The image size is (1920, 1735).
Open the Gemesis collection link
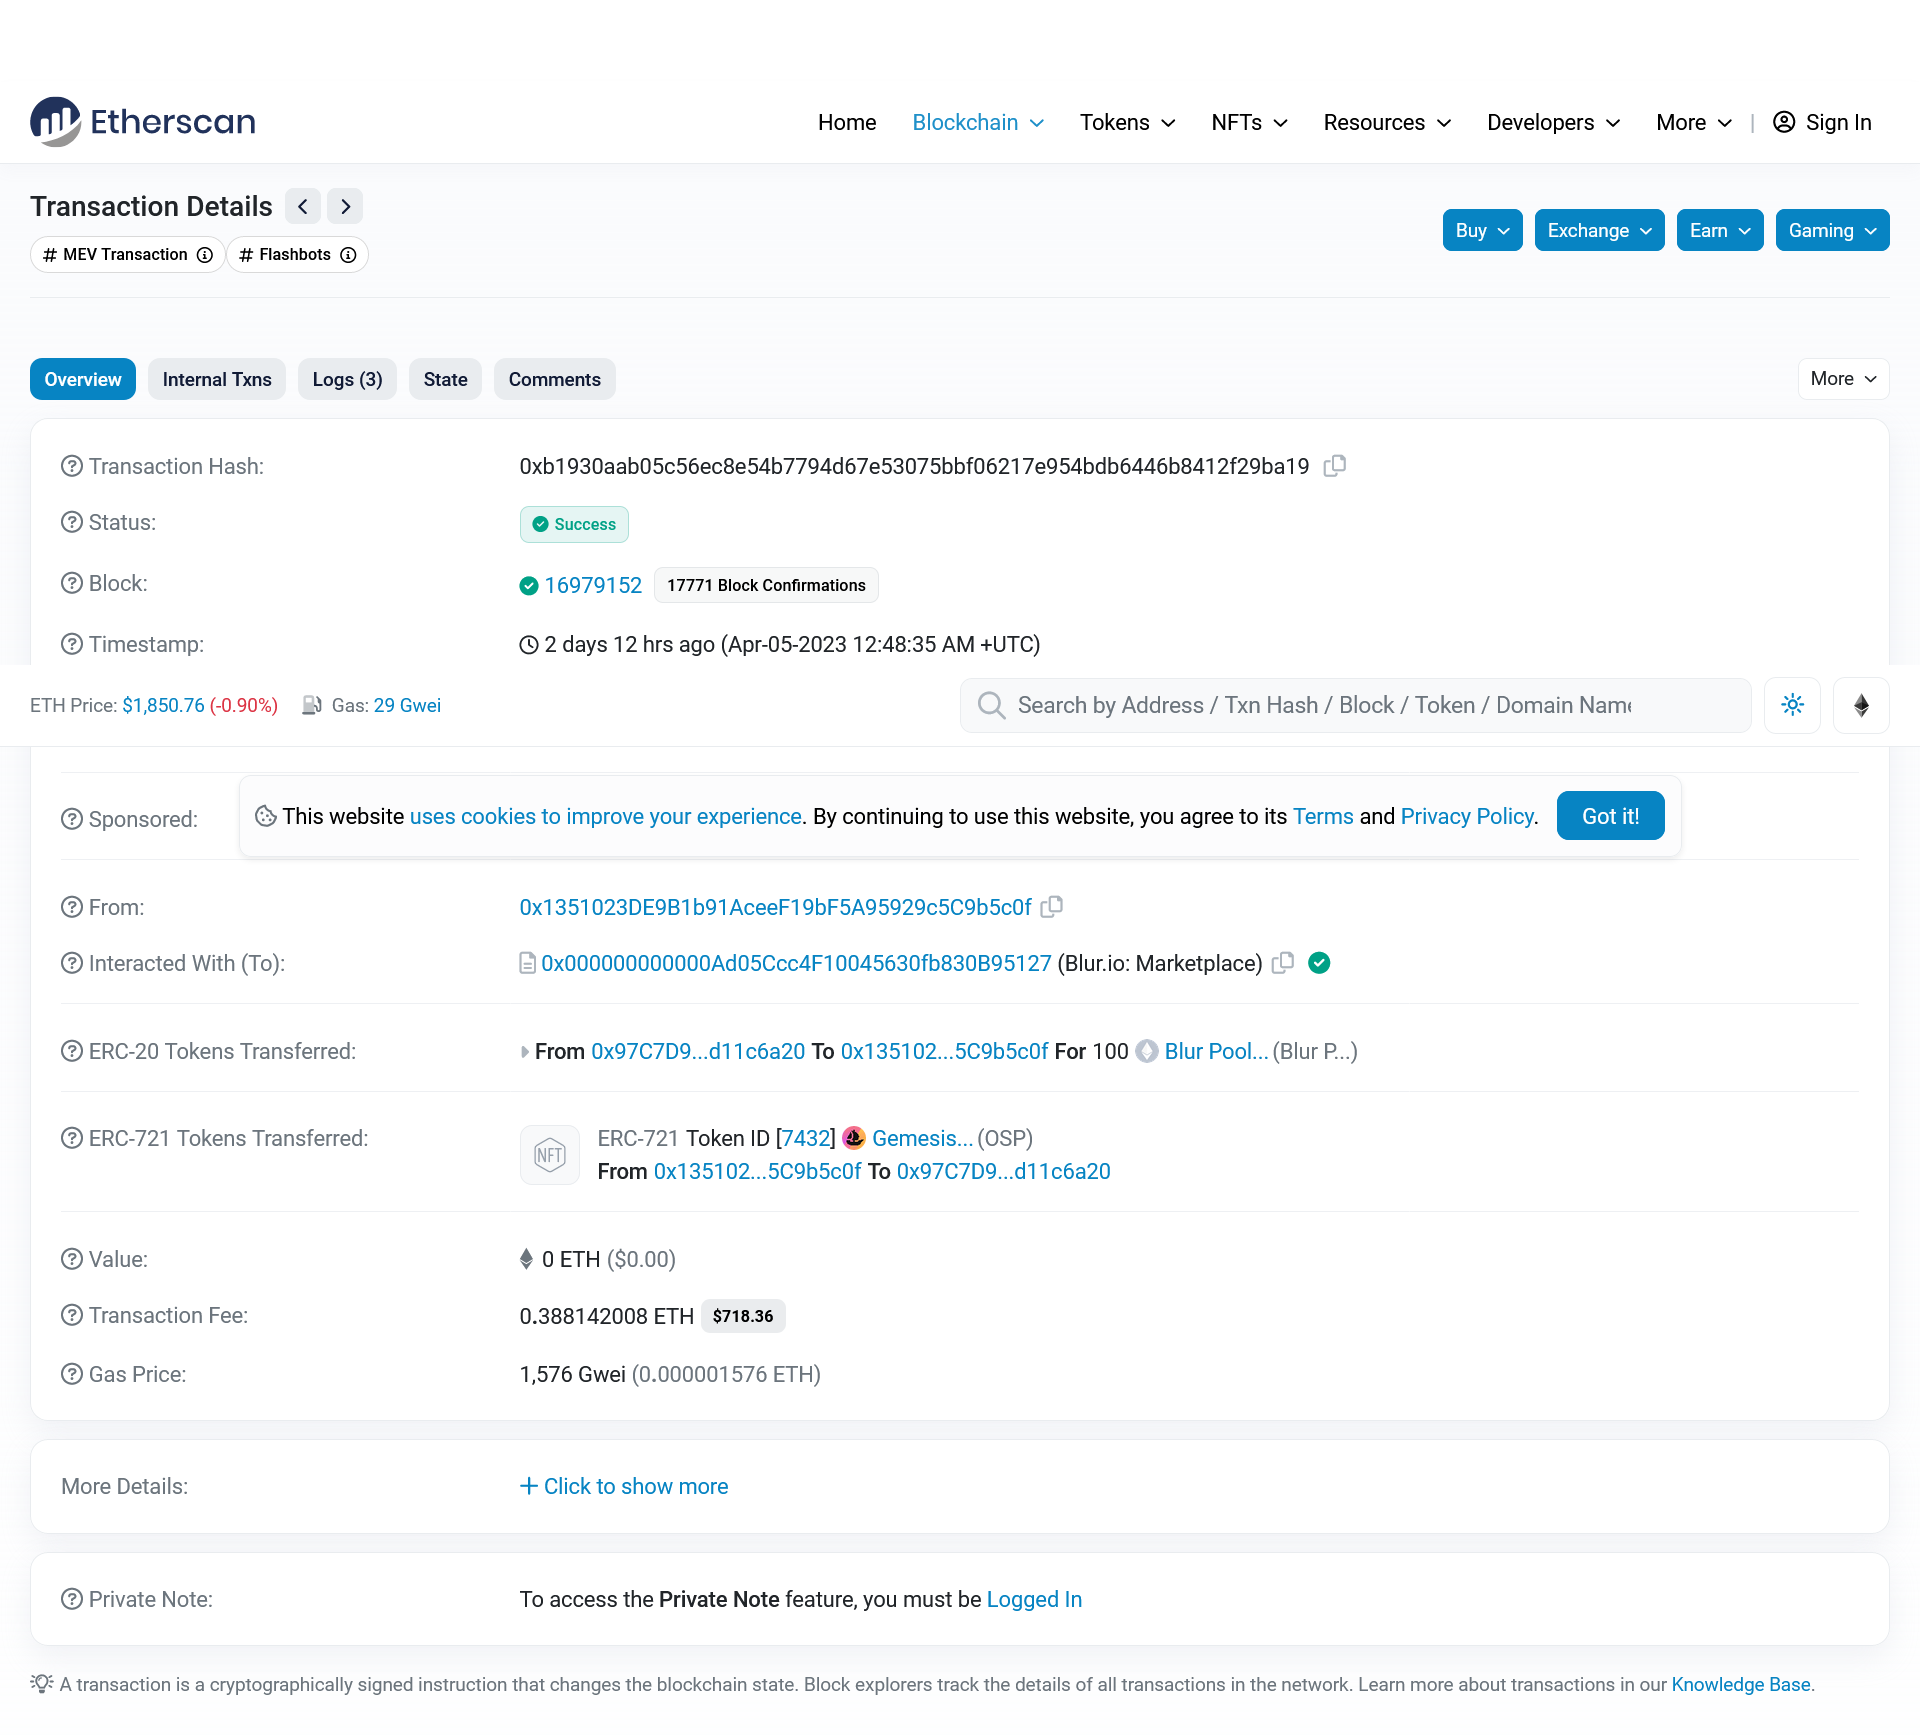point(922,1138)
